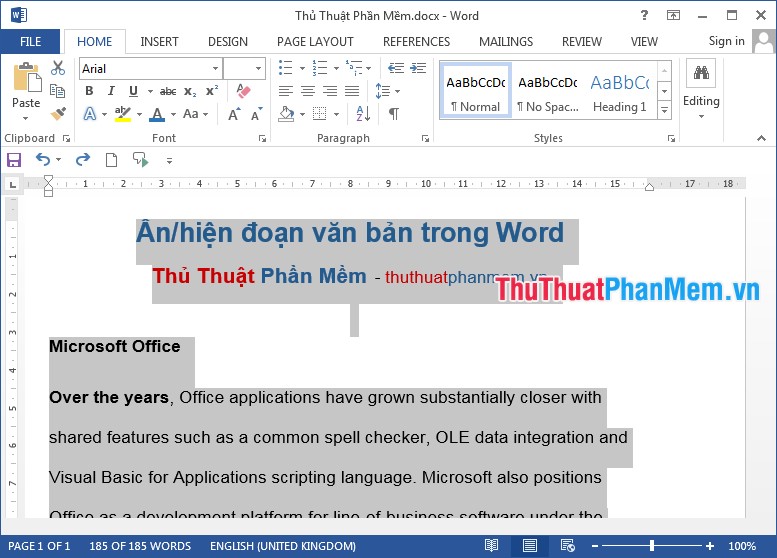Toggle Underline formatting
This screenshot has height=558, width=777.
[133, 91]
